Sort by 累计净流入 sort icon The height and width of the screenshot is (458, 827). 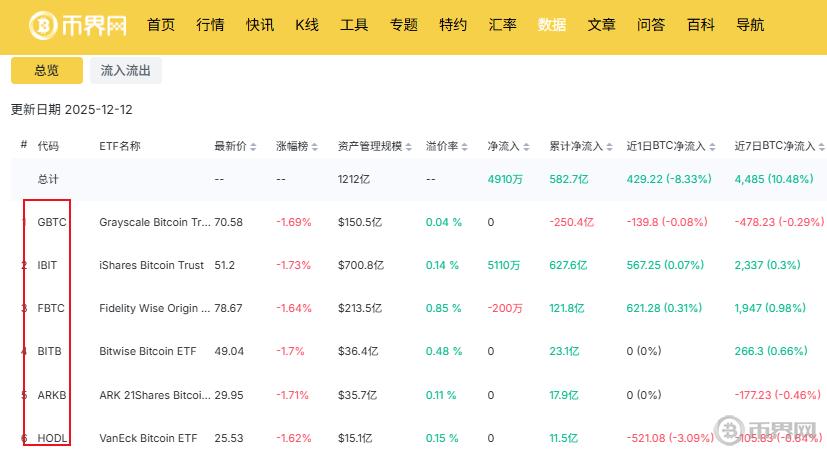click(610, 147)
